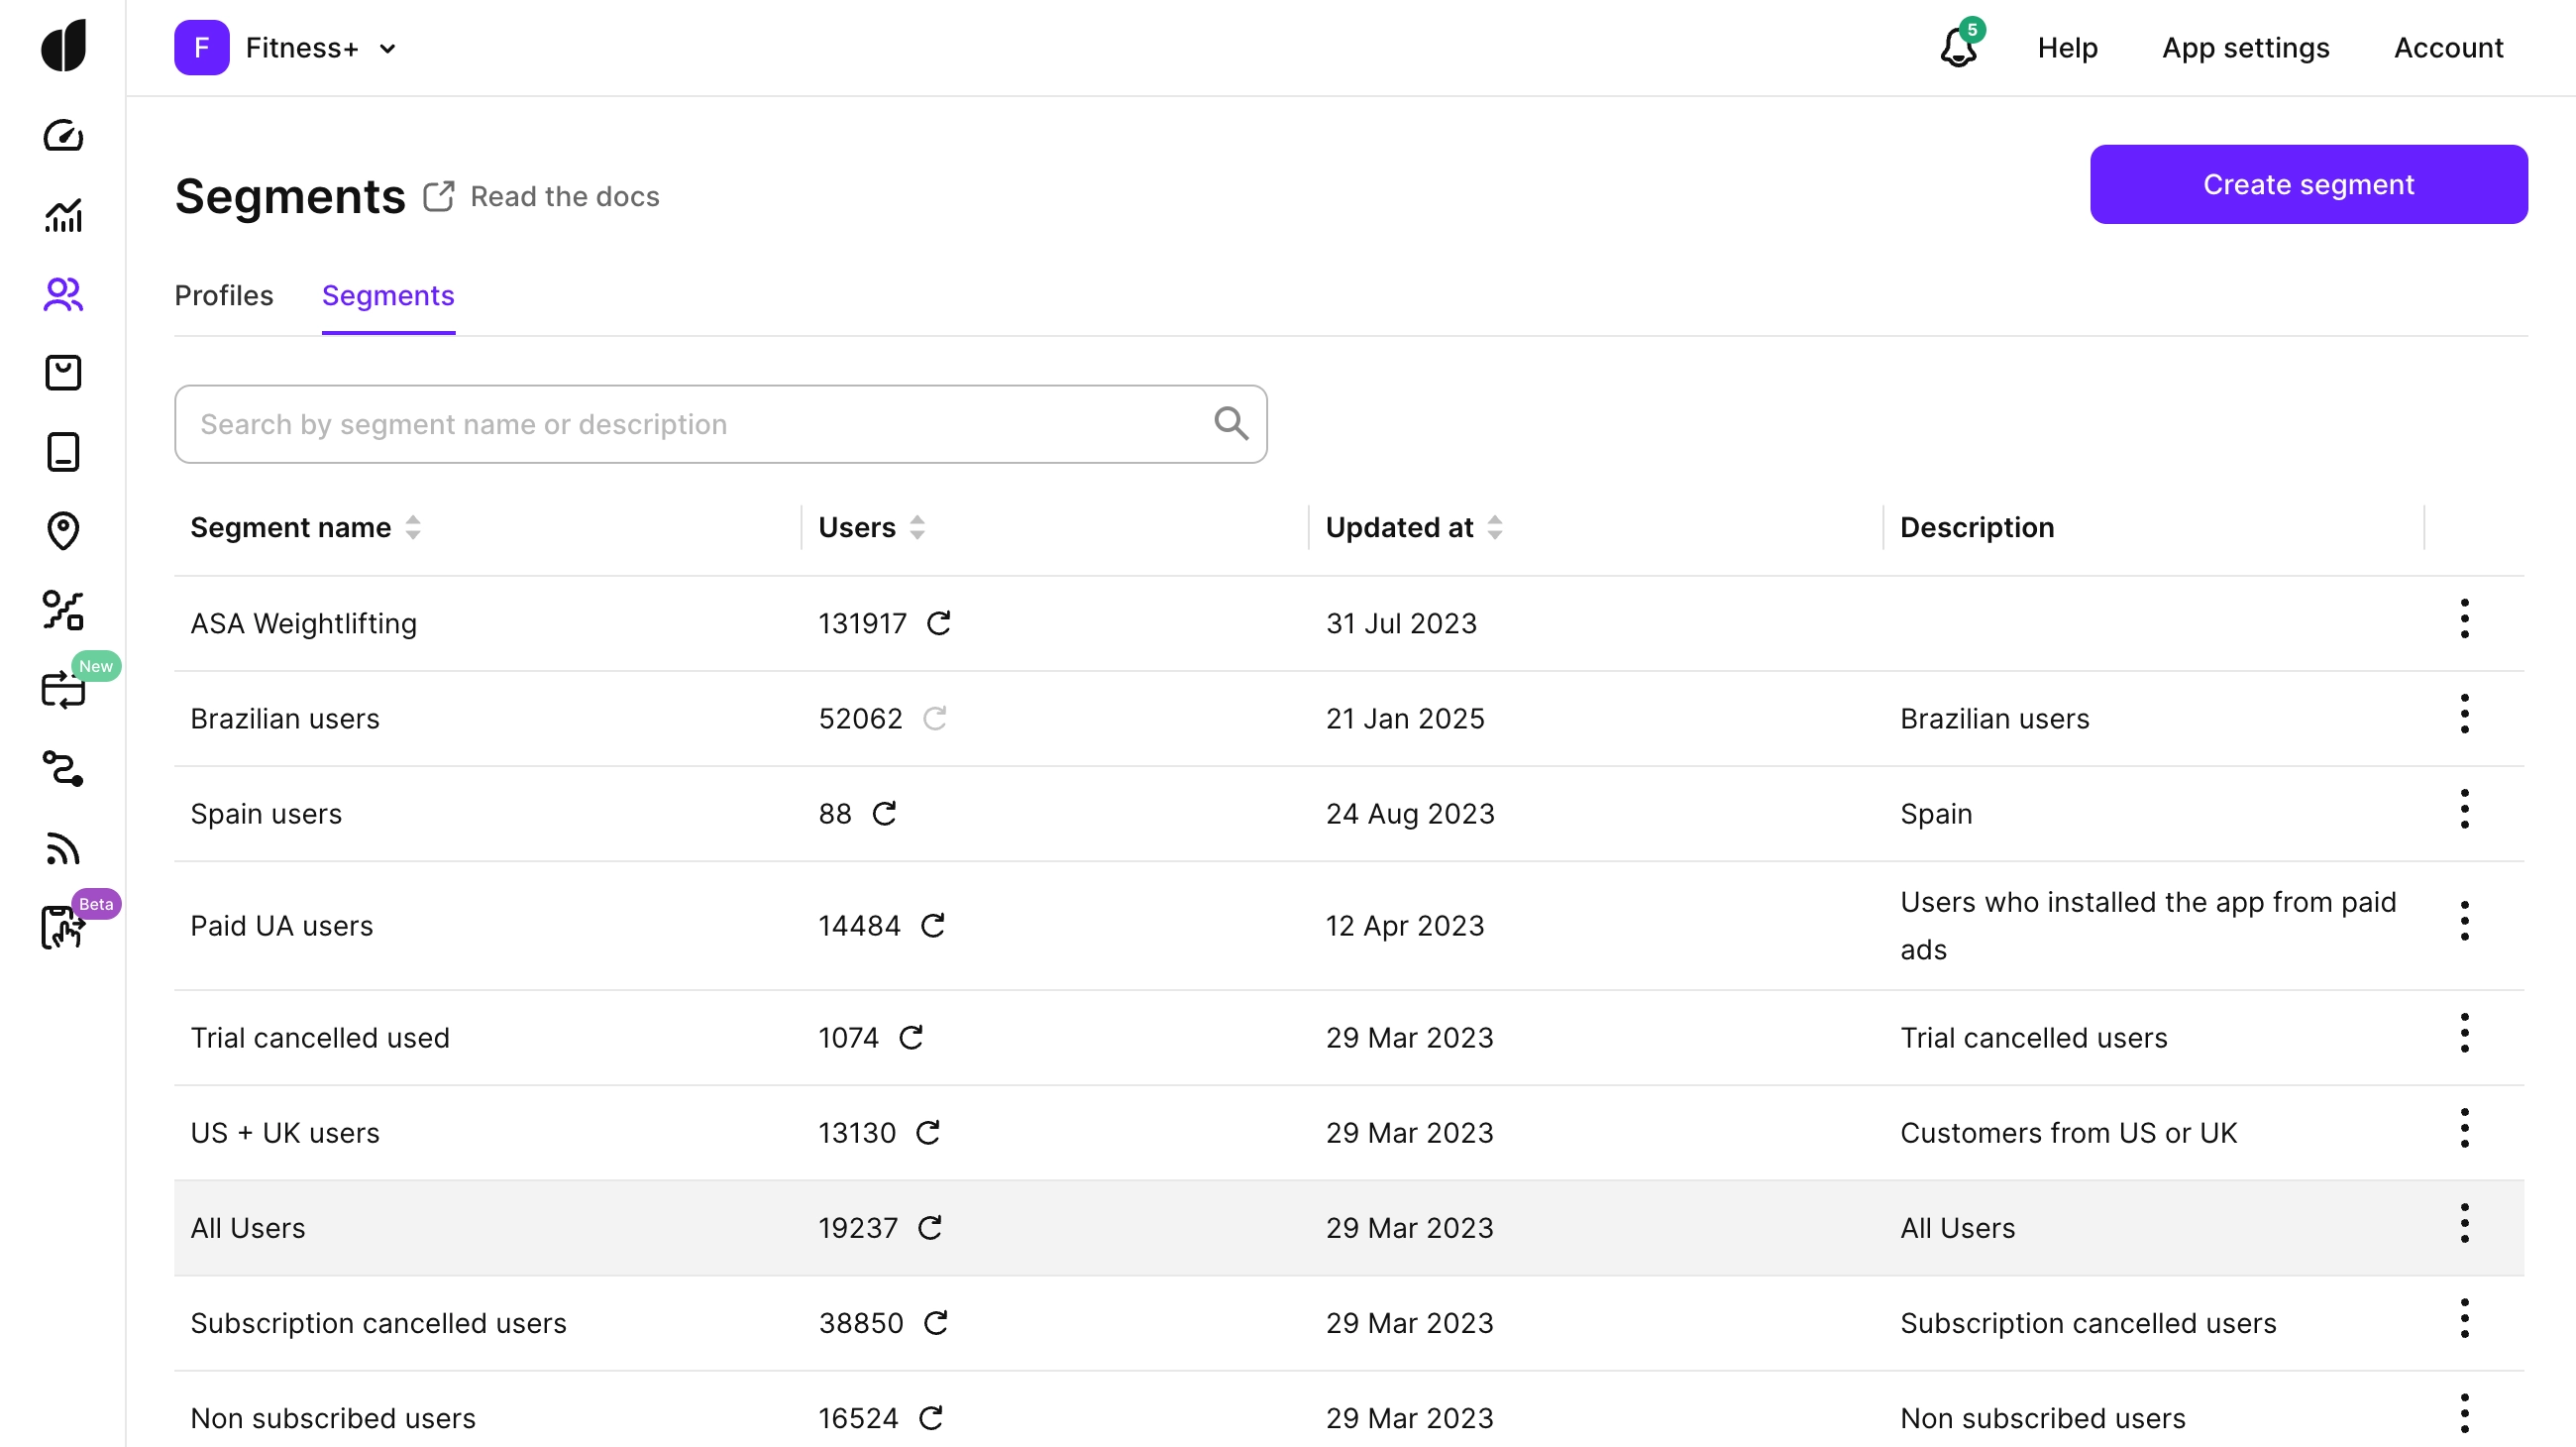
Task: Open App settings in top menu
Action: pyautogui.click(x=2245, y=47)
